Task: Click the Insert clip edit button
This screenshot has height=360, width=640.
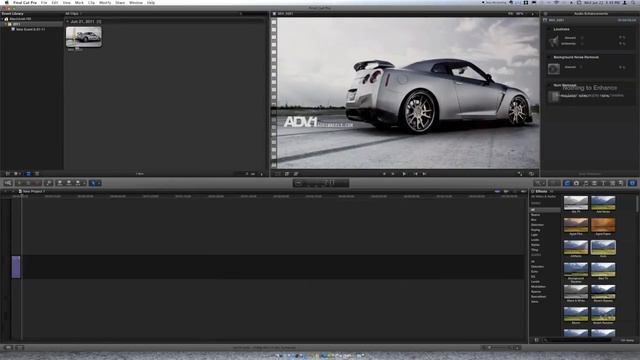Action: (x=69, y=183)
